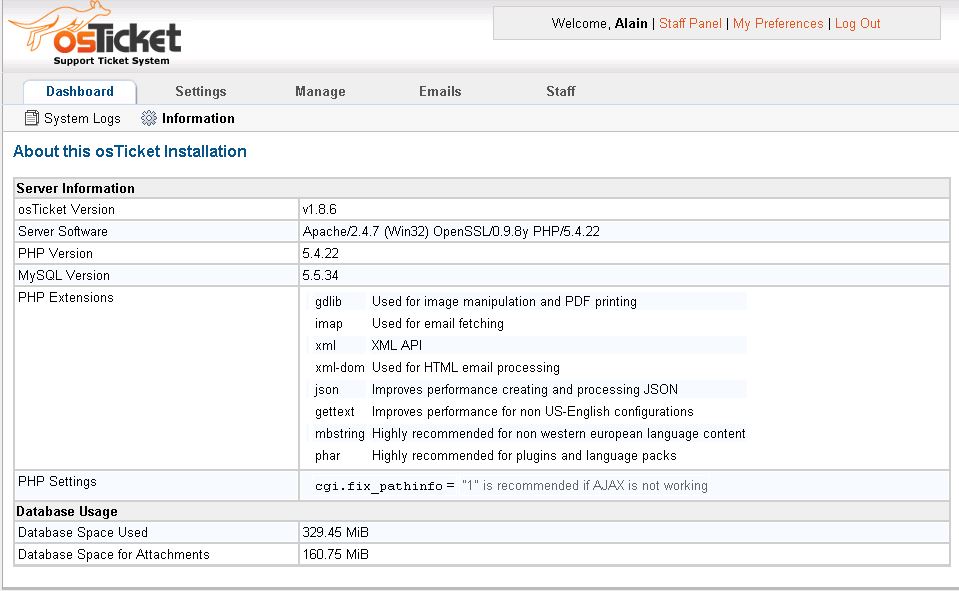
Task: Click the Information gear icon
Action: tap(149, 118)
